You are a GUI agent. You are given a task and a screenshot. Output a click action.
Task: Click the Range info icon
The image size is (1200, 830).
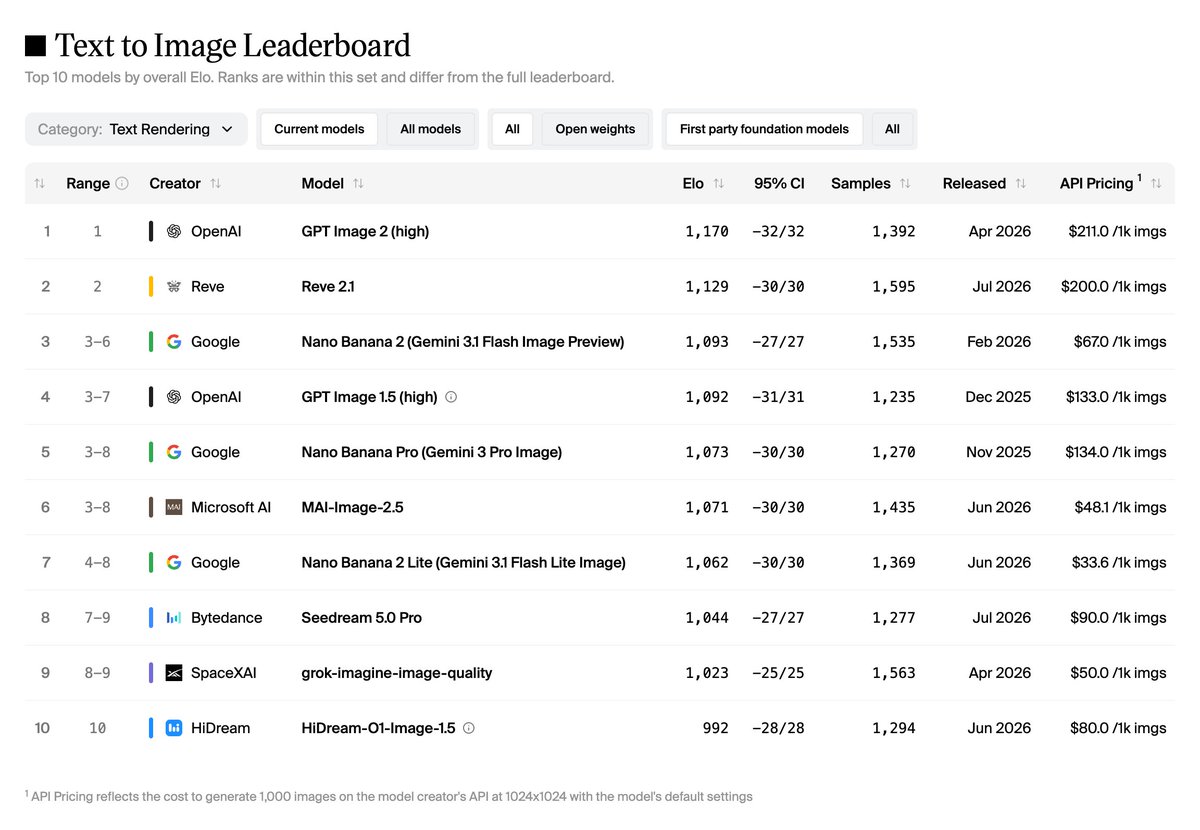(122, 184)
